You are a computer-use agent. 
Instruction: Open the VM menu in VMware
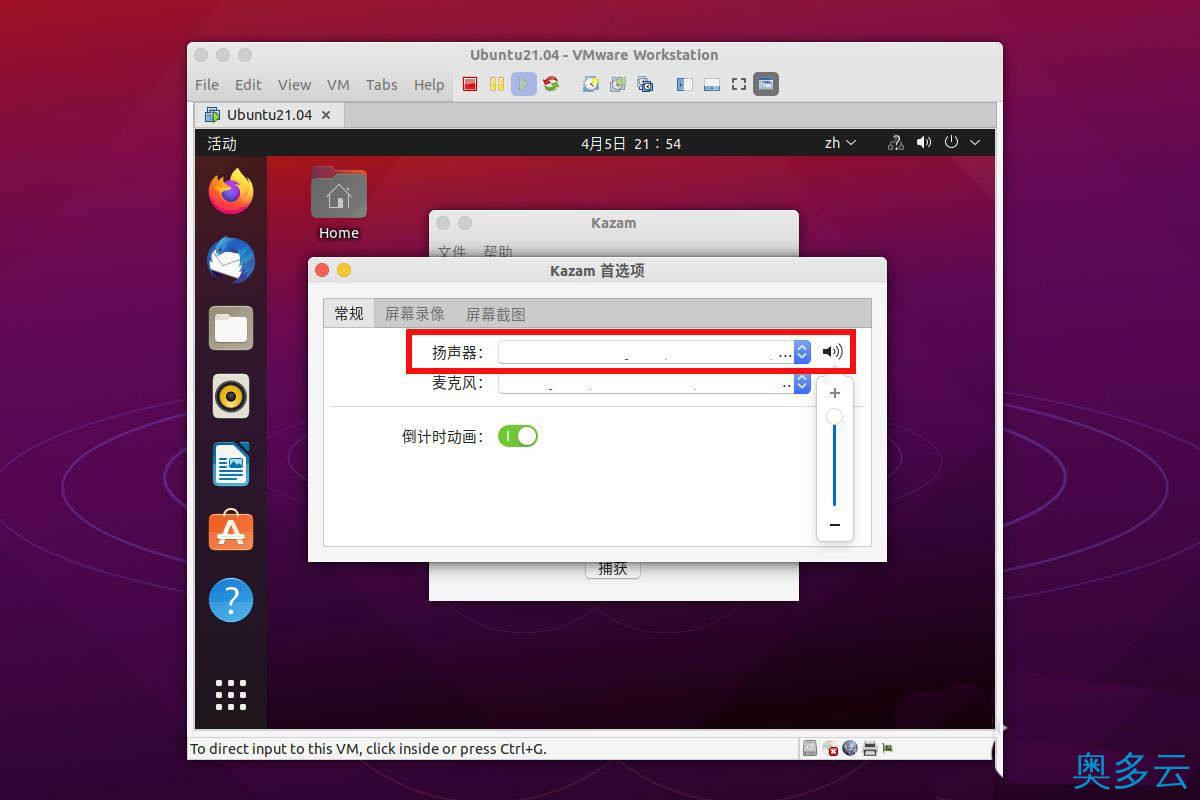tap(338, 85)
